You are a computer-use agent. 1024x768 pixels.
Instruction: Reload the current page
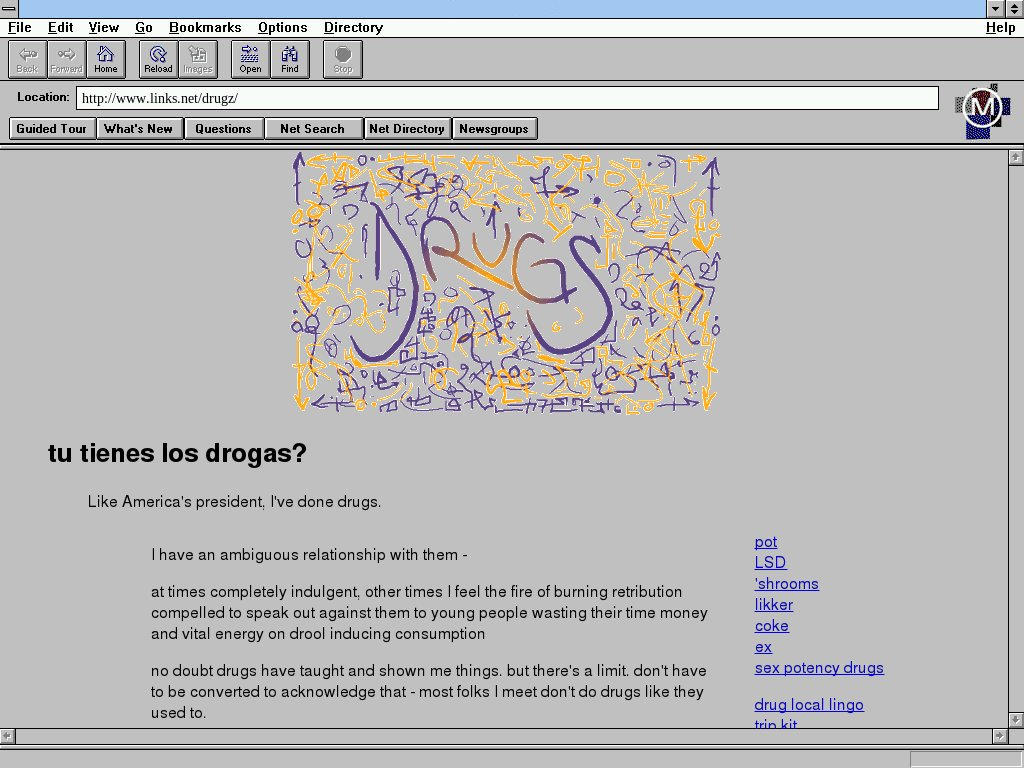pos(158,60)
